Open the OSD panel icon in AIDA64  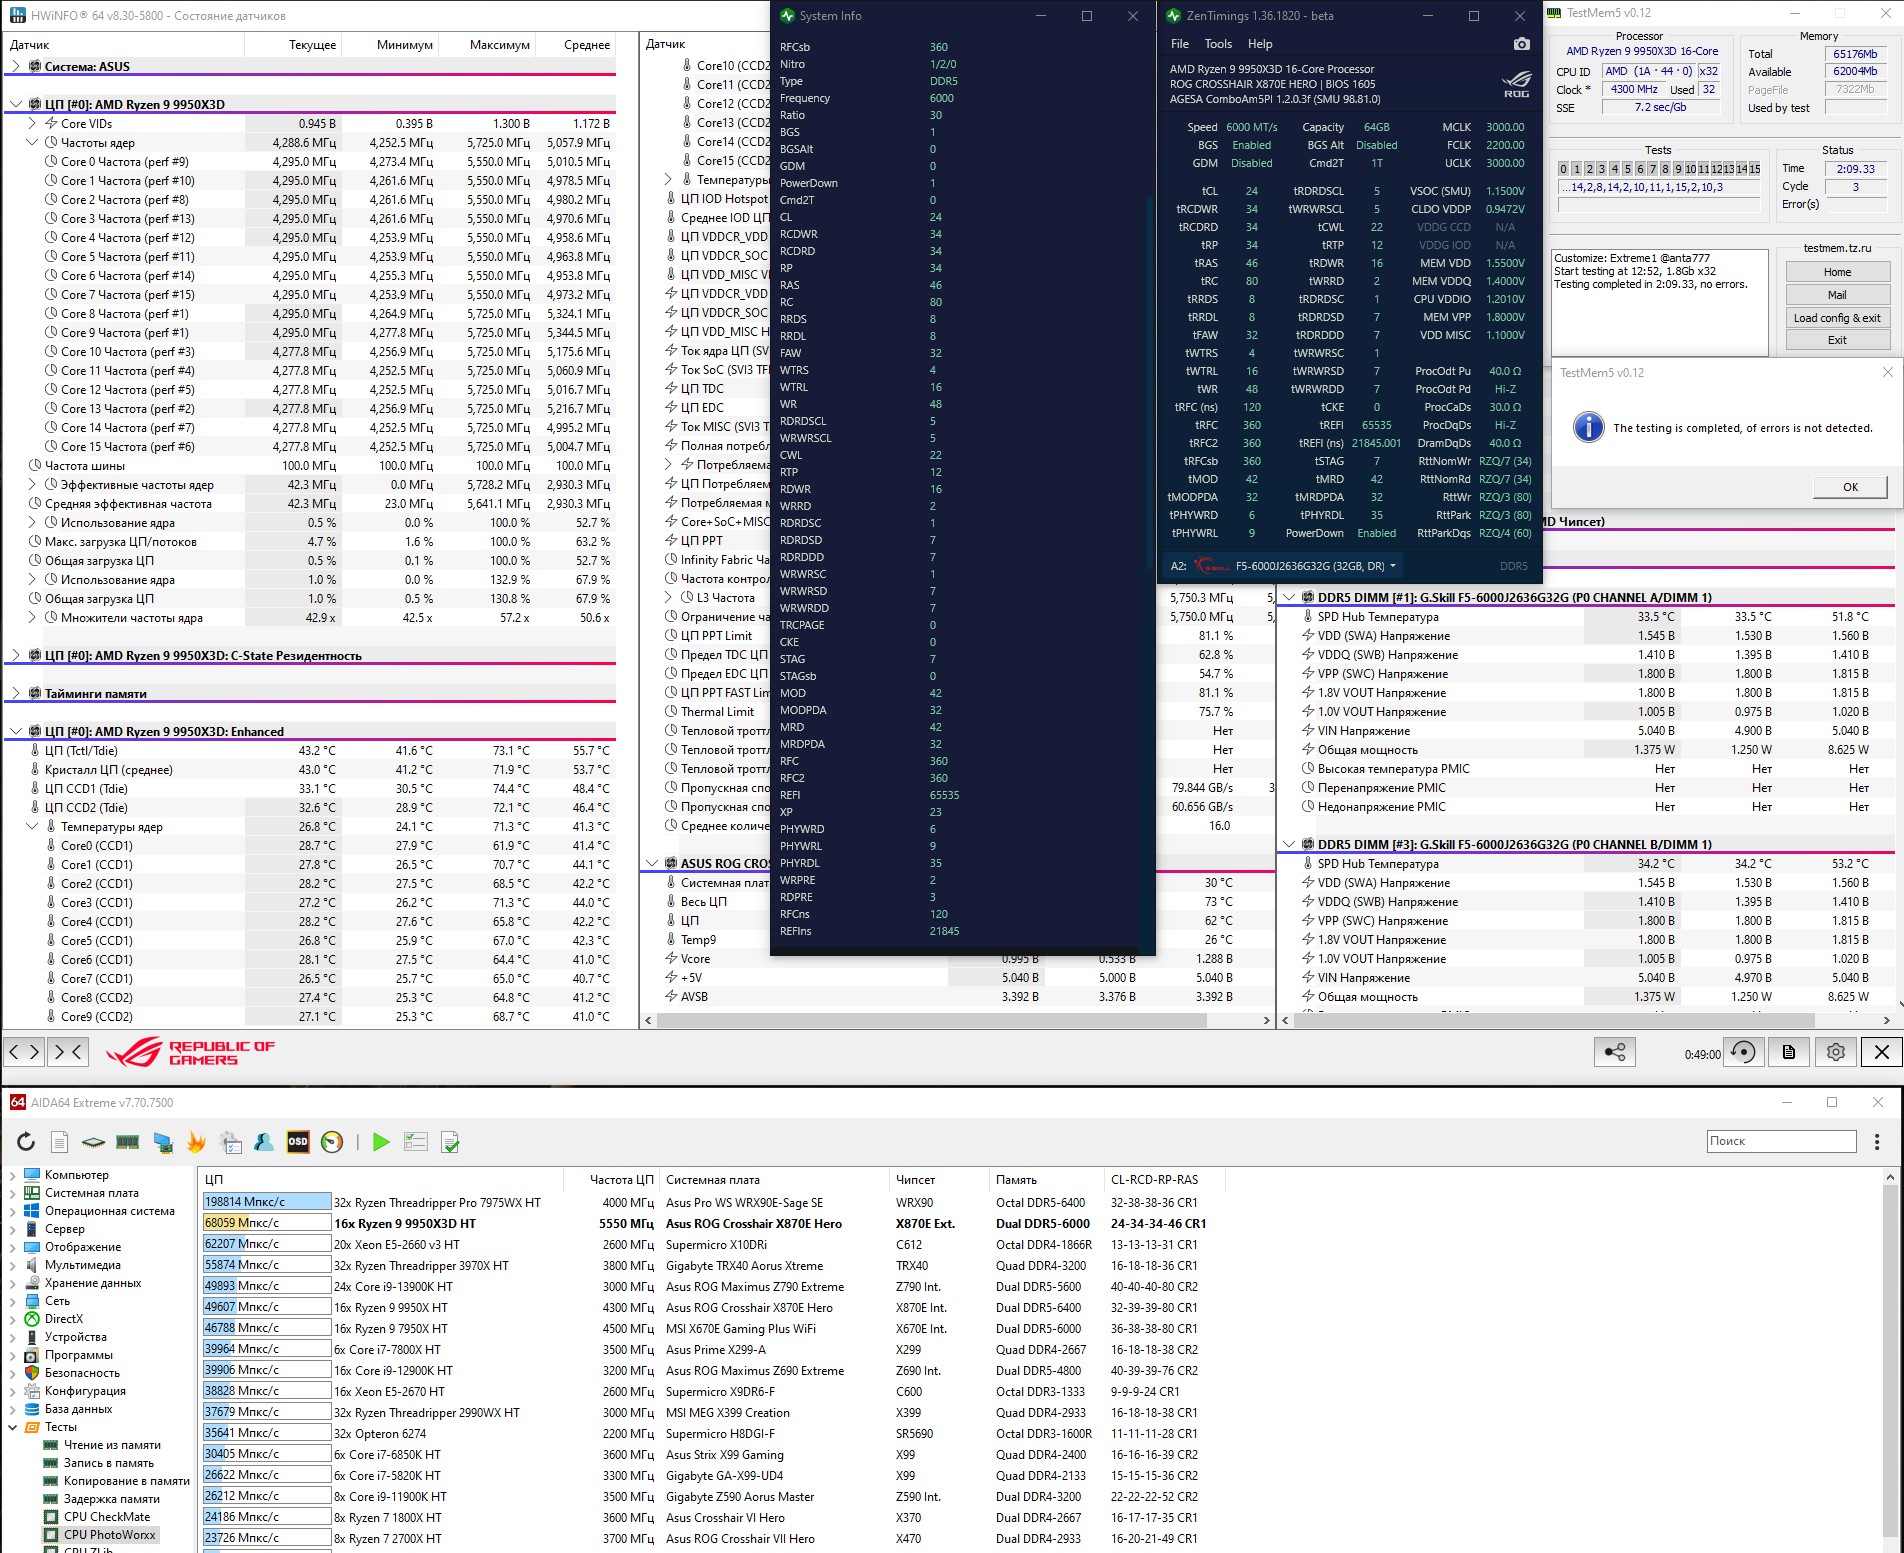point(298,1141)
